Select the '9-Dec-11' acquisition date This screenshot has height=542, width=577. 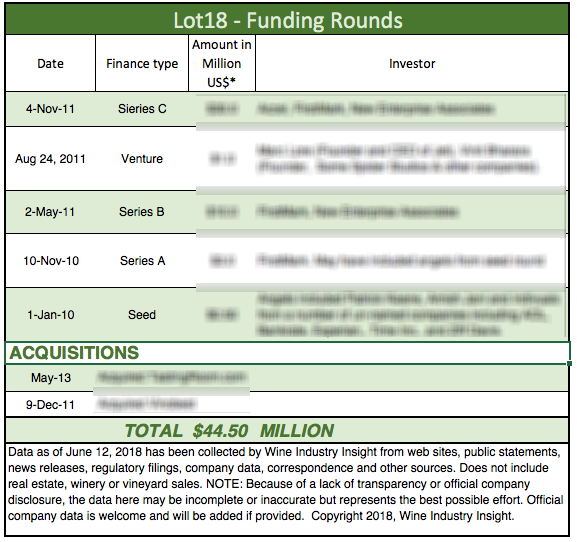50,405
